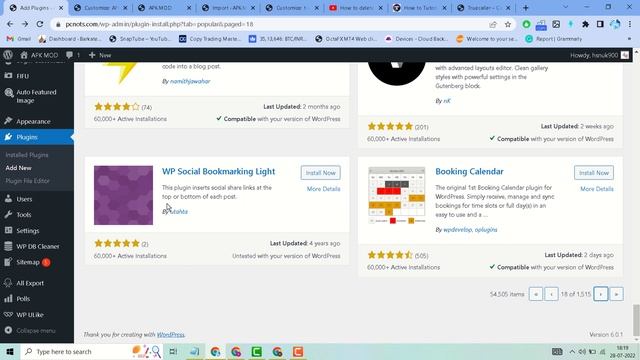Open Task View on the taskbar

point(173,351)
